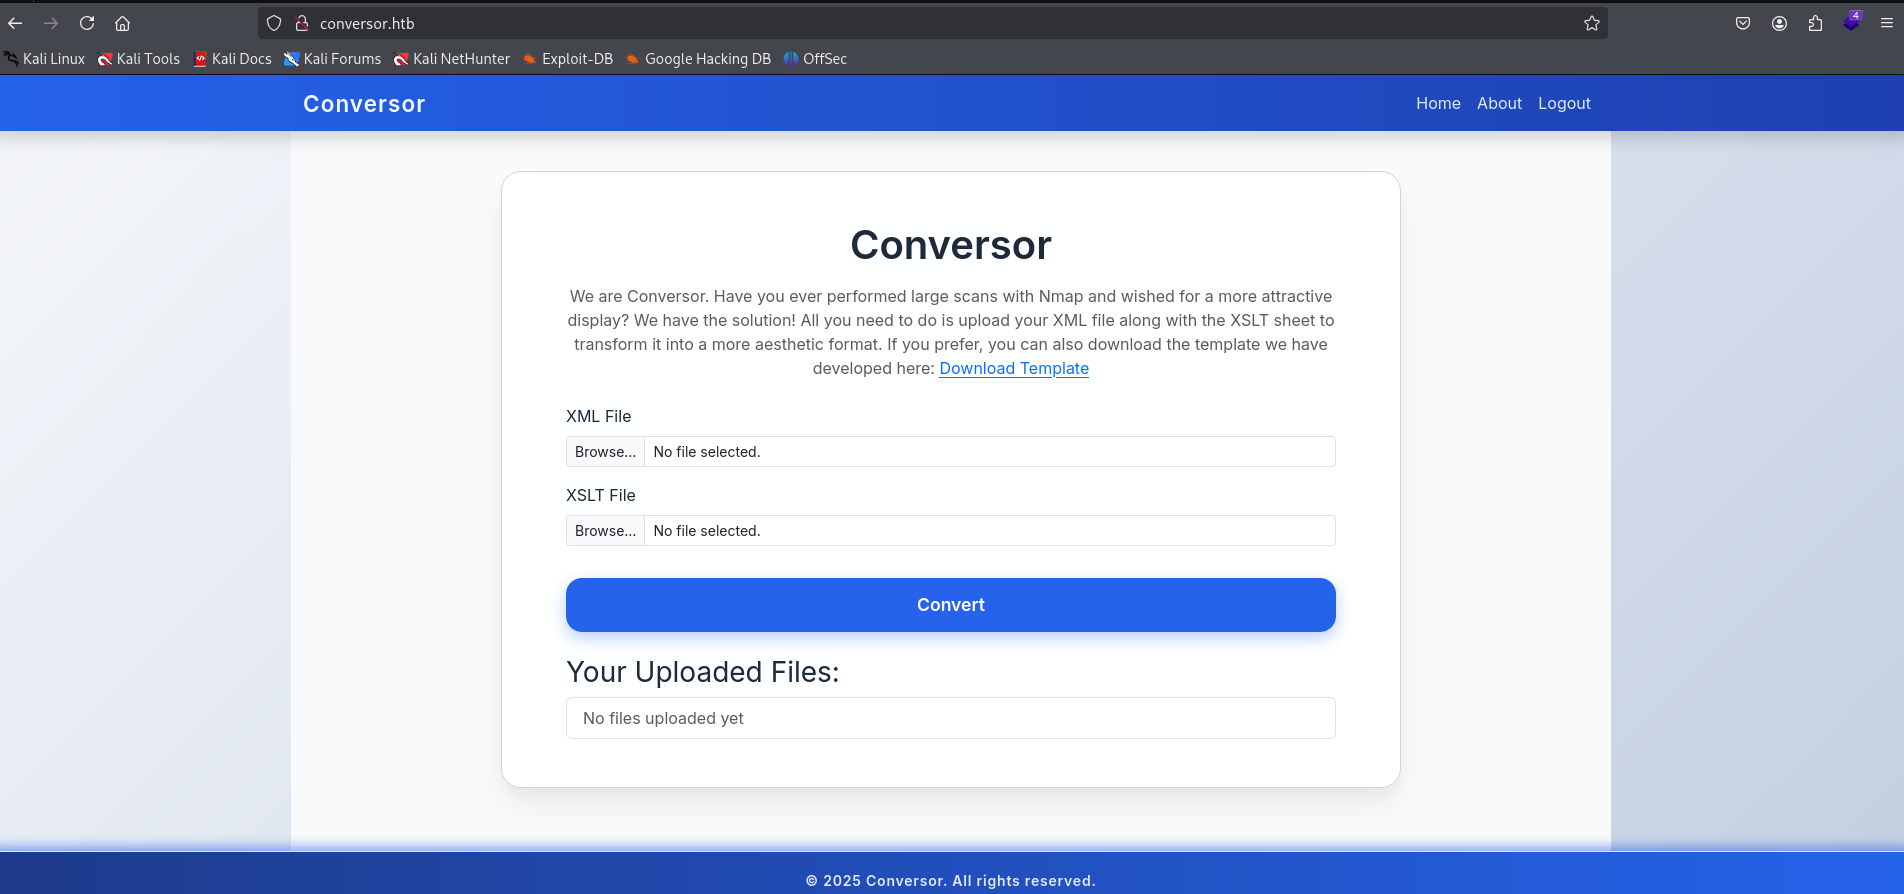Open the Pocket save icon
The height and width of the screenshot is (894, 1904).
tap(1743, 23)
